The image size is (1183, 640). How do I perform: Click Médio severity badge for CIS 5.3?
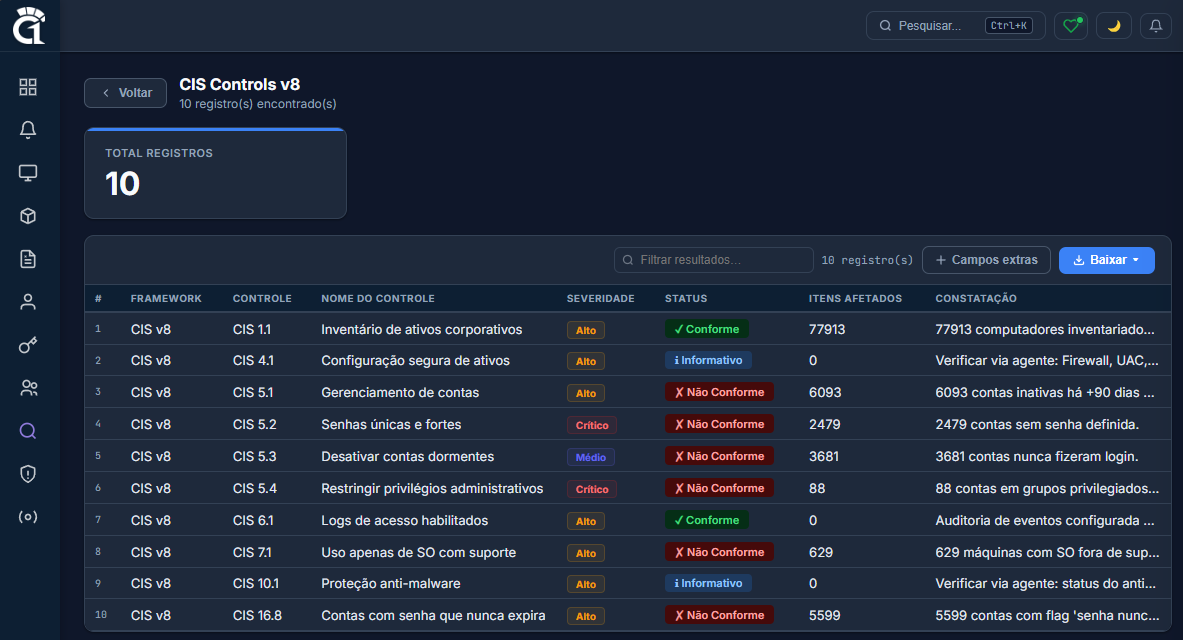(591, 457)
